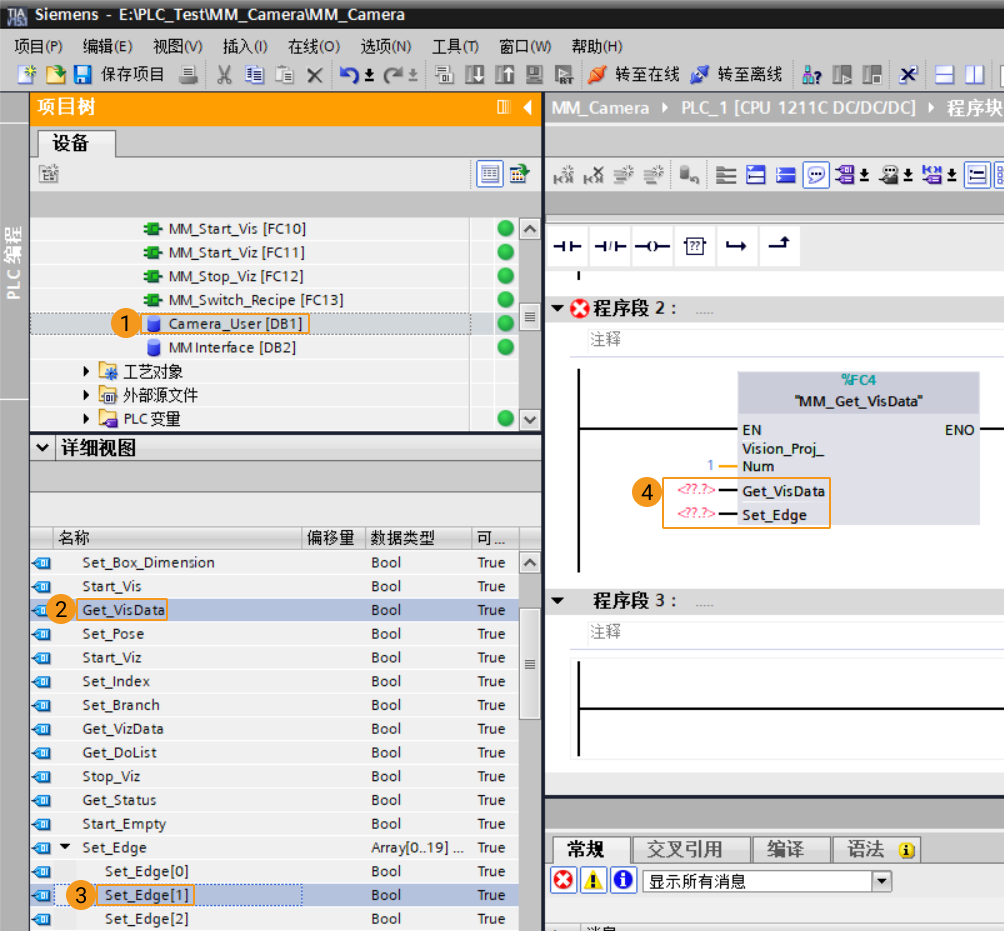Click the MM_Camera breadcrumb link
1004x931 pixels.
point(600,108)
